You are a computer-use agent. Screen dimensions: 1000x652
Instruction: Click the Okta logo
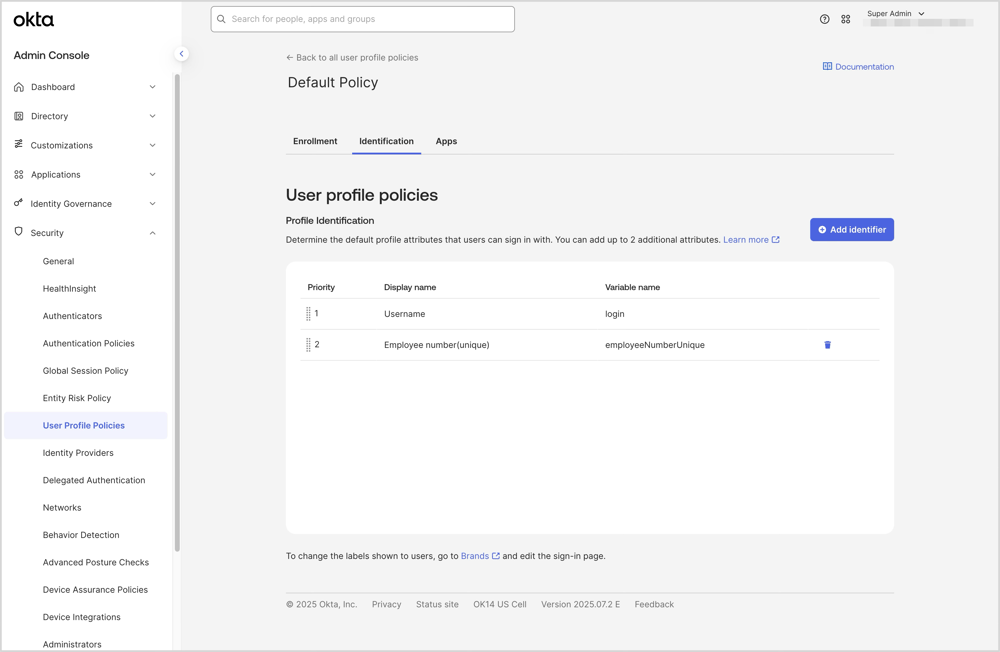click(x=34, y=20)
